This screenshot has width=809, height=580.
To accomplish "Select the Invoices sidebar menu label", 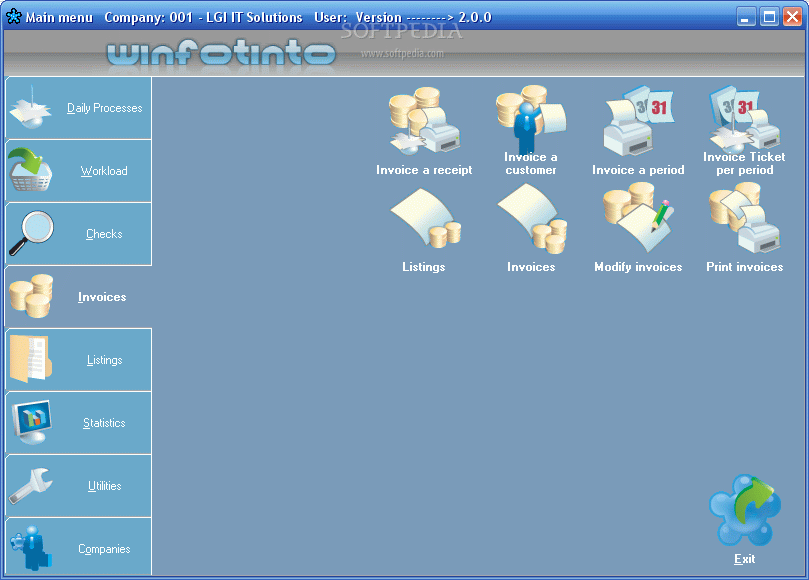I will [102, 297].
